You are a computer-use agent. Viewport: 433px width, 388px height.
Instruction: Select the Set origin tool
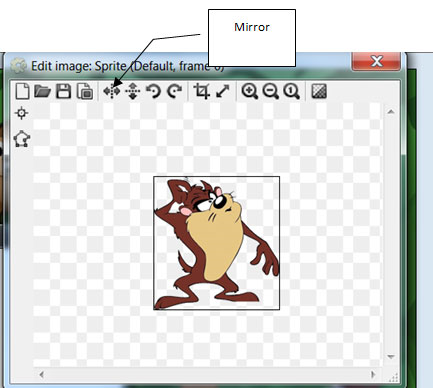click(22, 113)
